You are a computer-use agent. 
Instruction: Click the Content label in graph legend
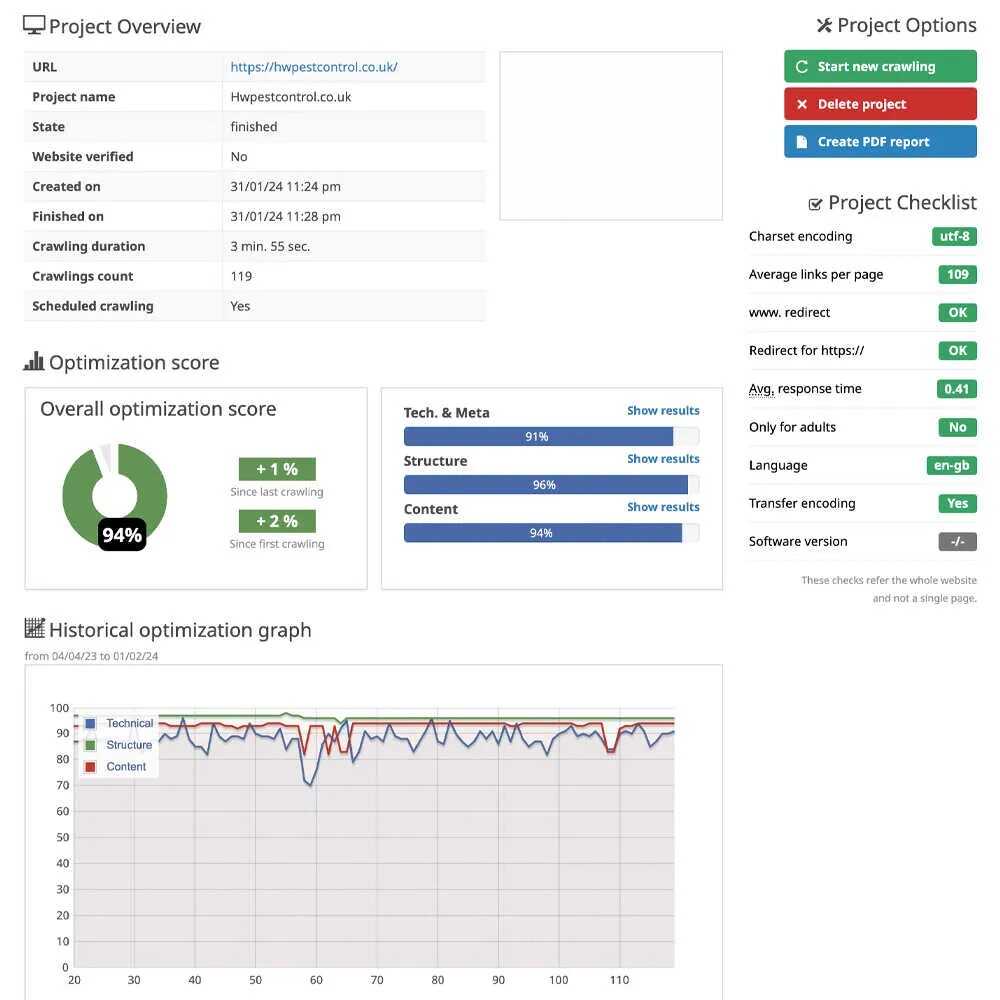[x=126, y=767]
